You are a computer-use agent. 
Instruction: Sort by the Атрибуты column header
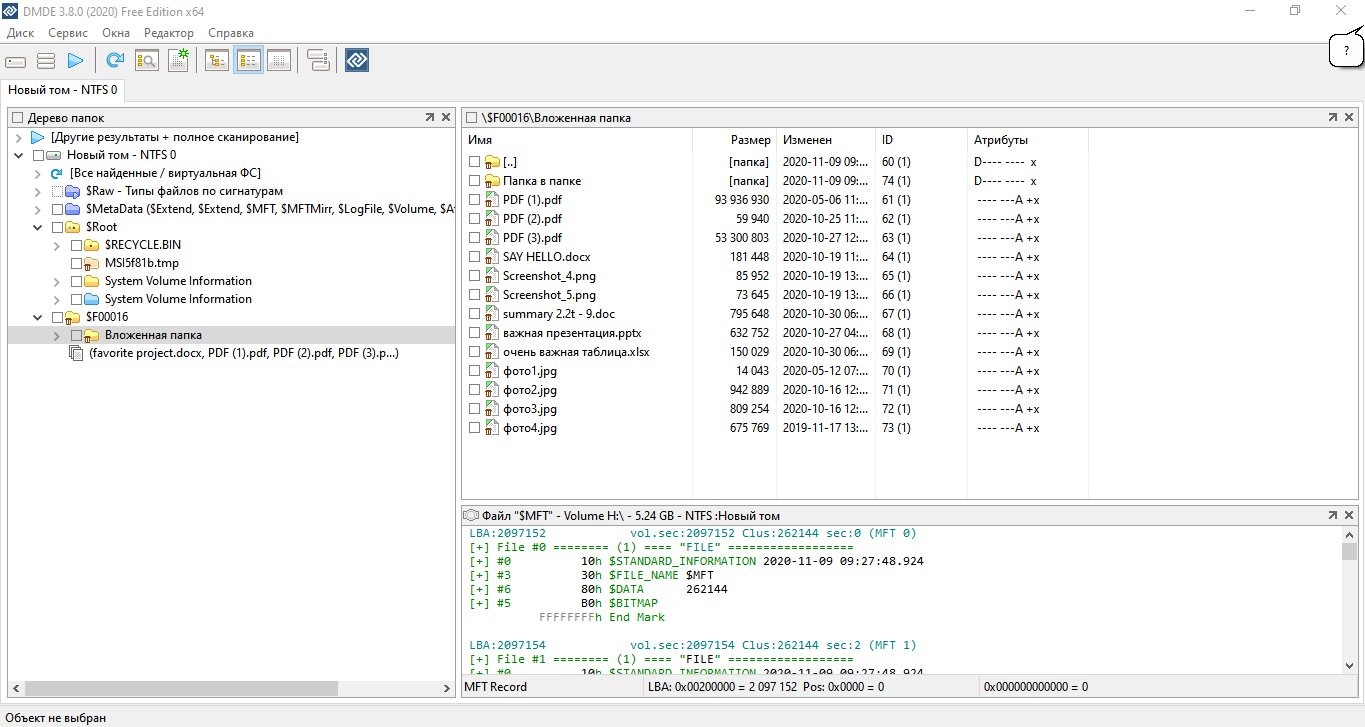tap(1027, 140)
